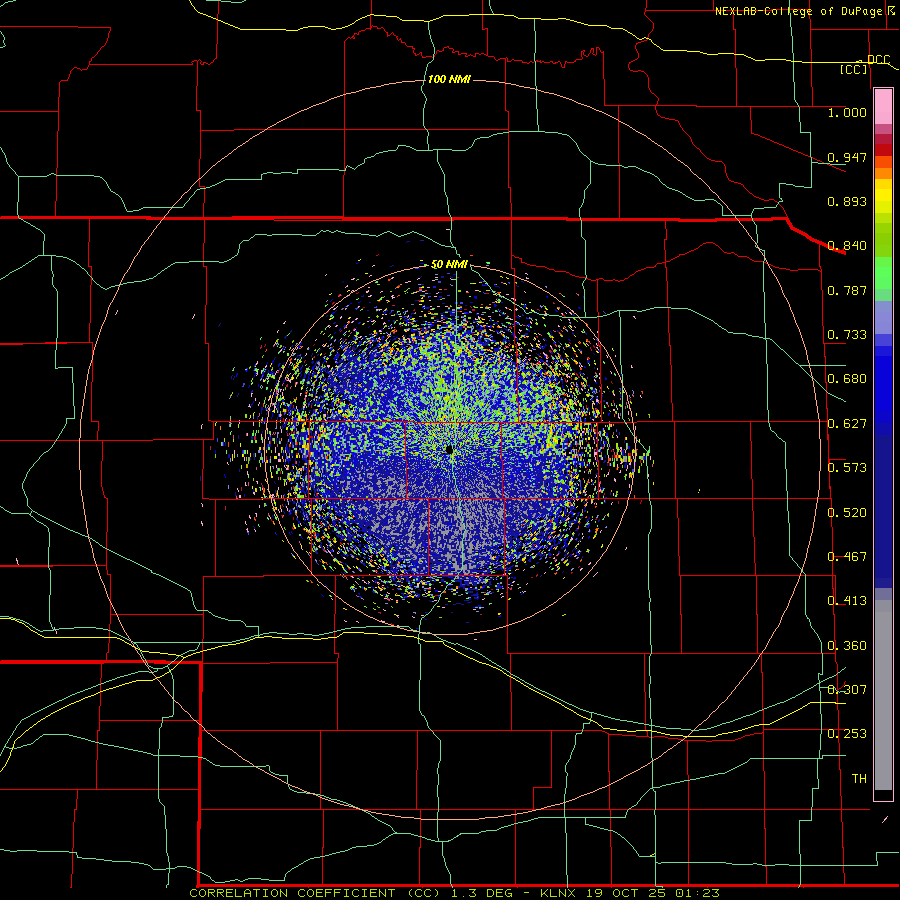The height and width of the screenshot is (900, 900).
Task: Click the black radar site dot at center
Action: coord(449,449)
